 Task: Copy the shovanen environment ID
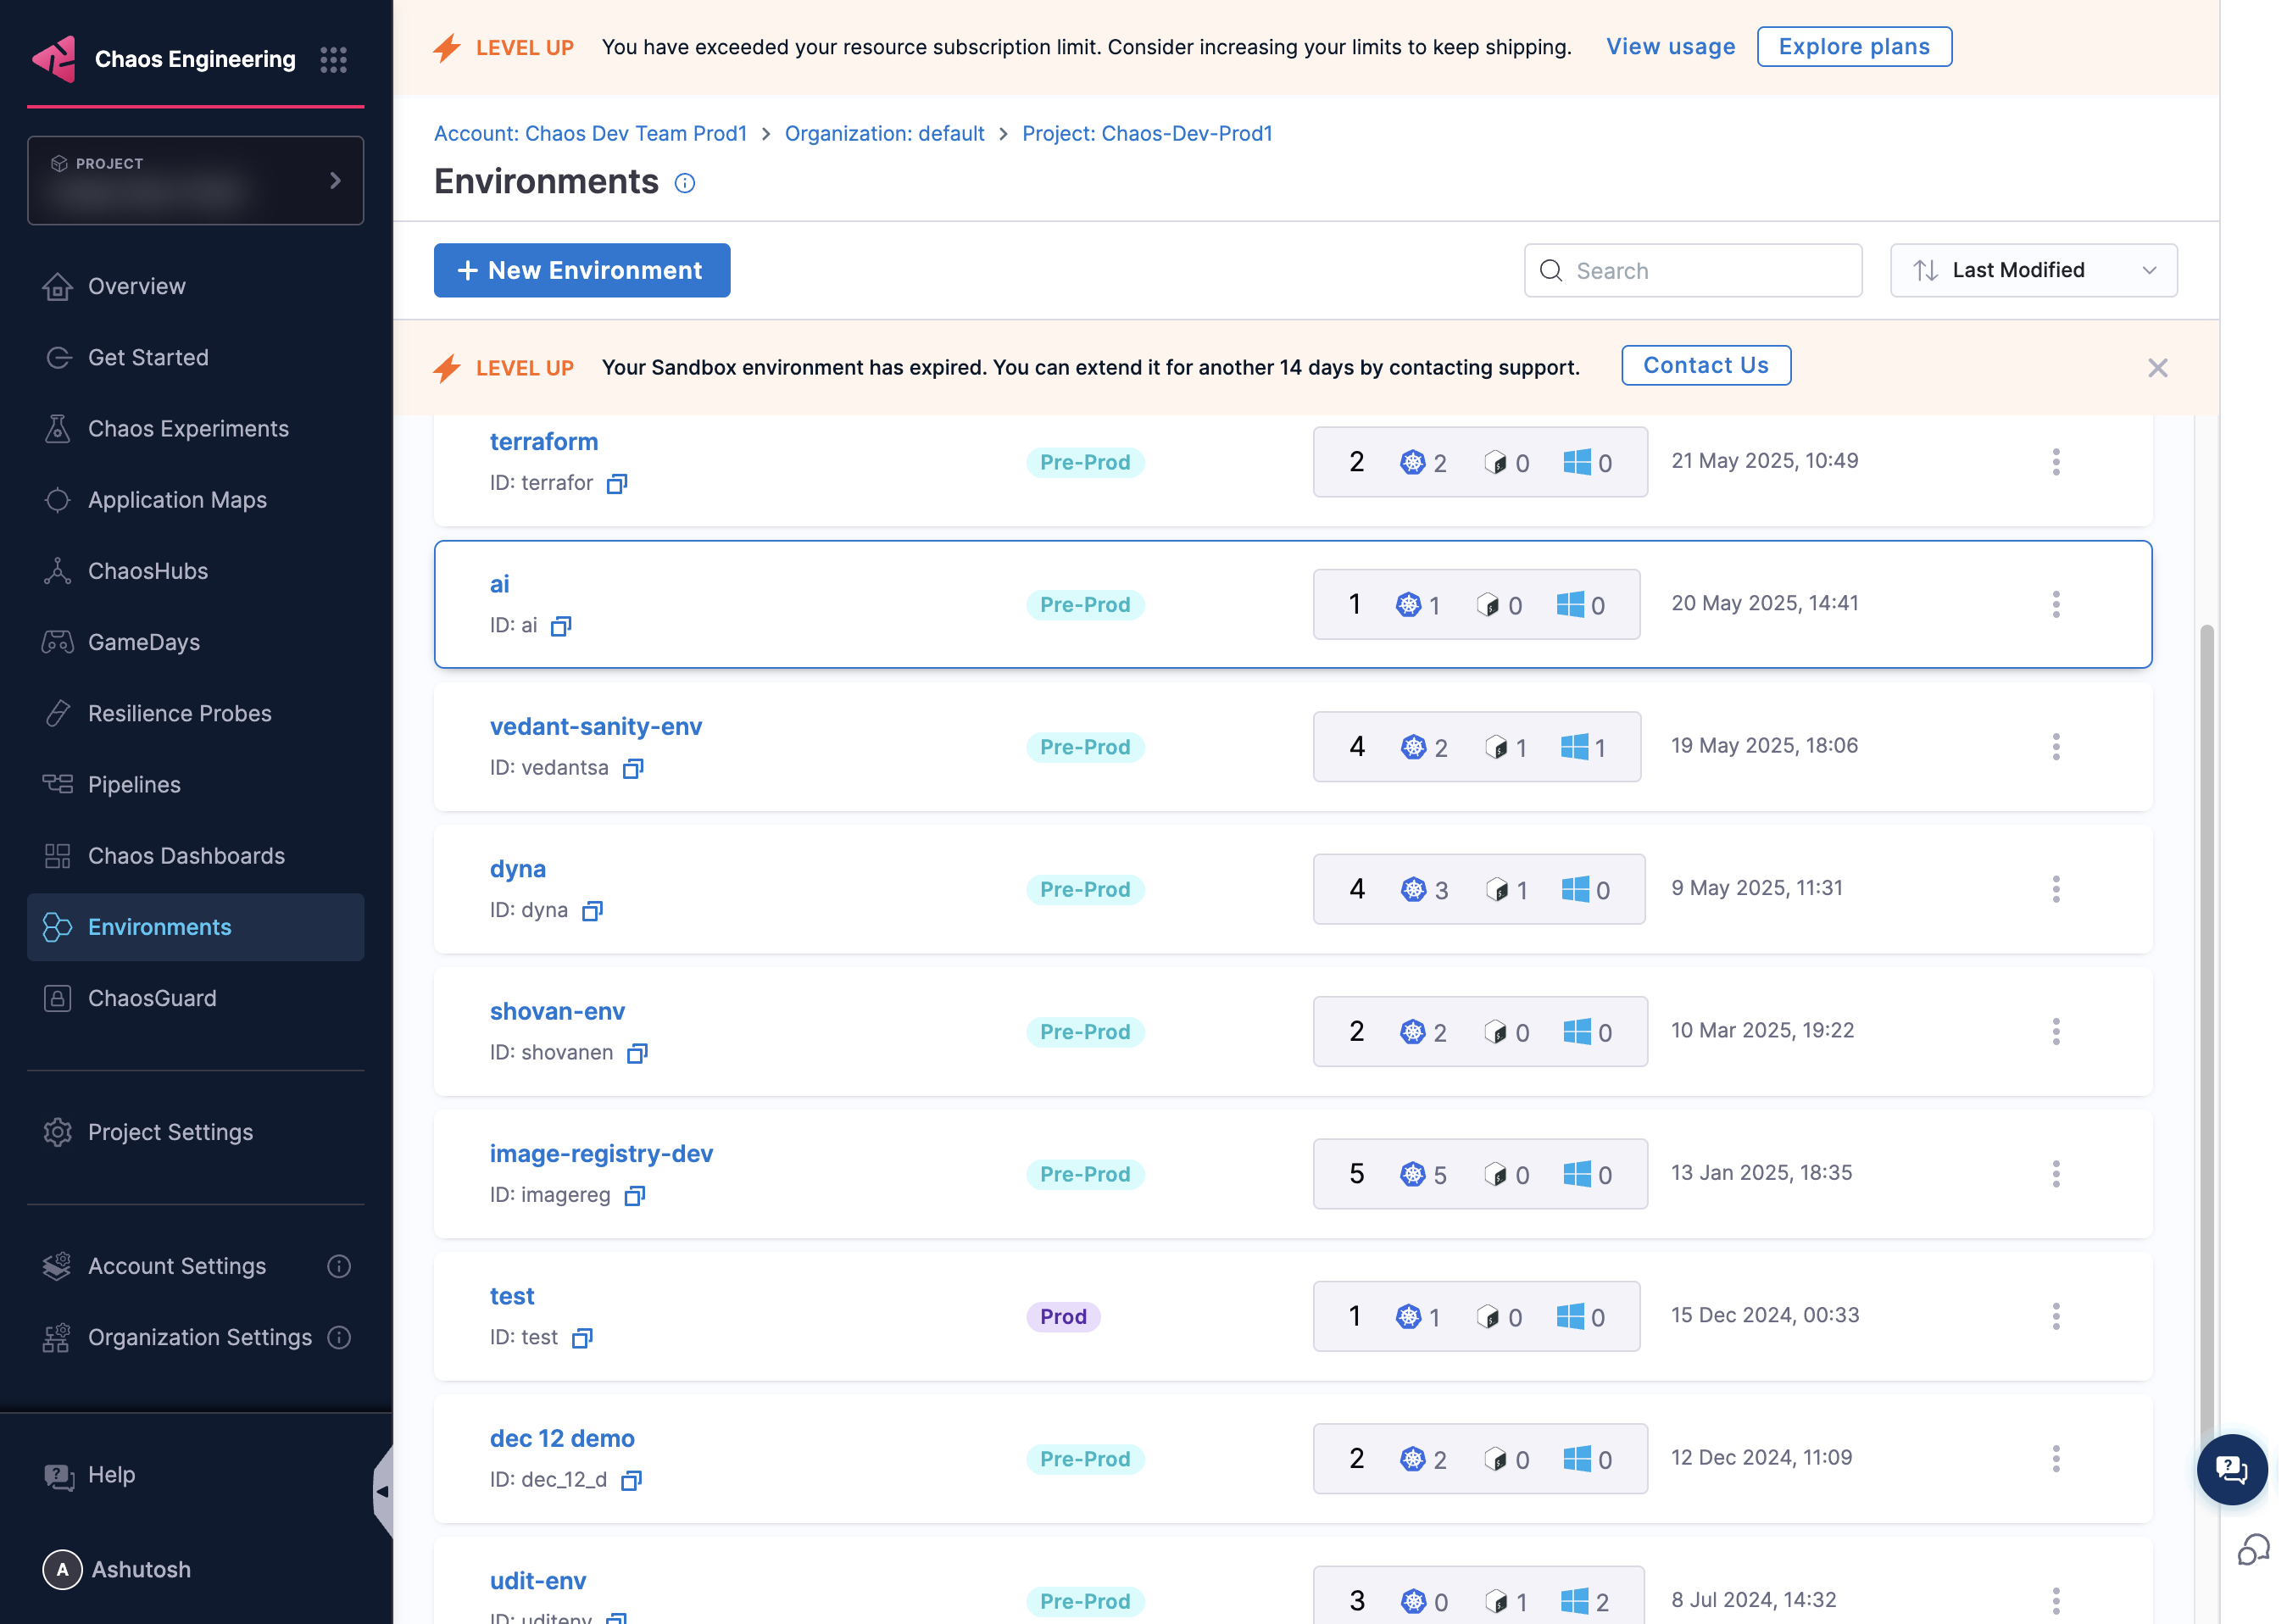pos(637,1053)
